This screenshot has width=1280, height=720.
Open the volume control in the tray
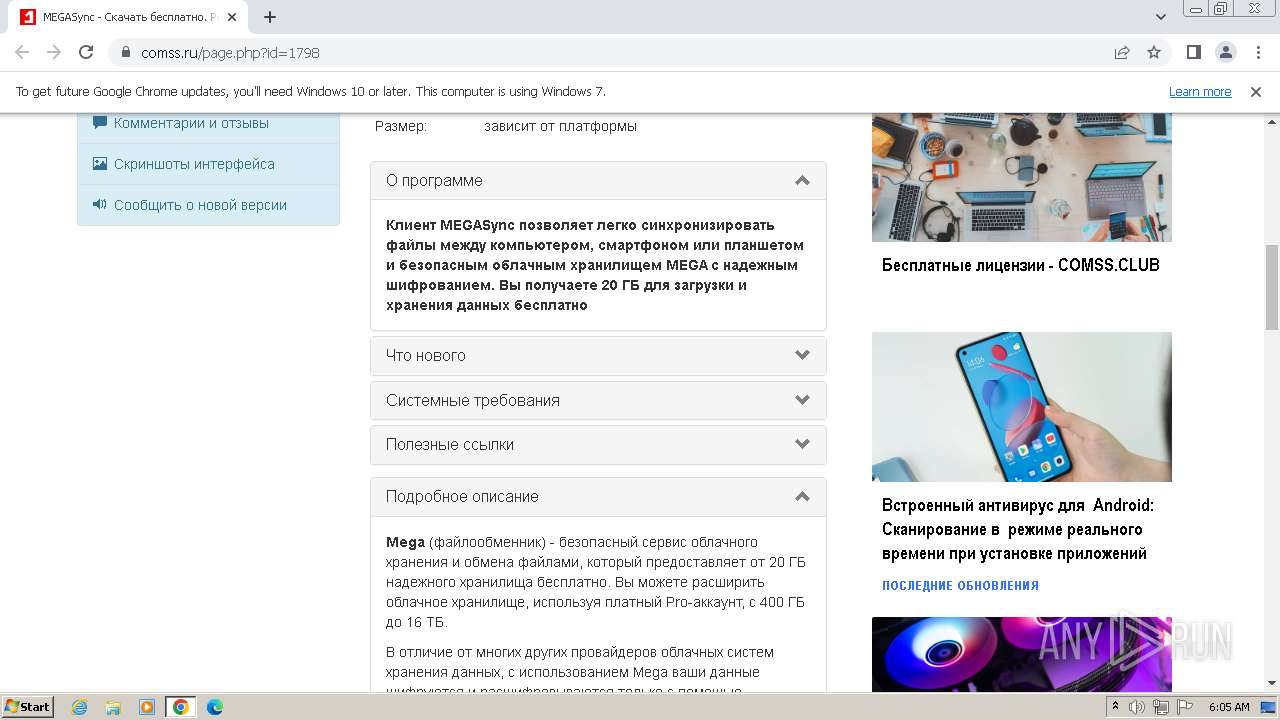pos(1137,707)
